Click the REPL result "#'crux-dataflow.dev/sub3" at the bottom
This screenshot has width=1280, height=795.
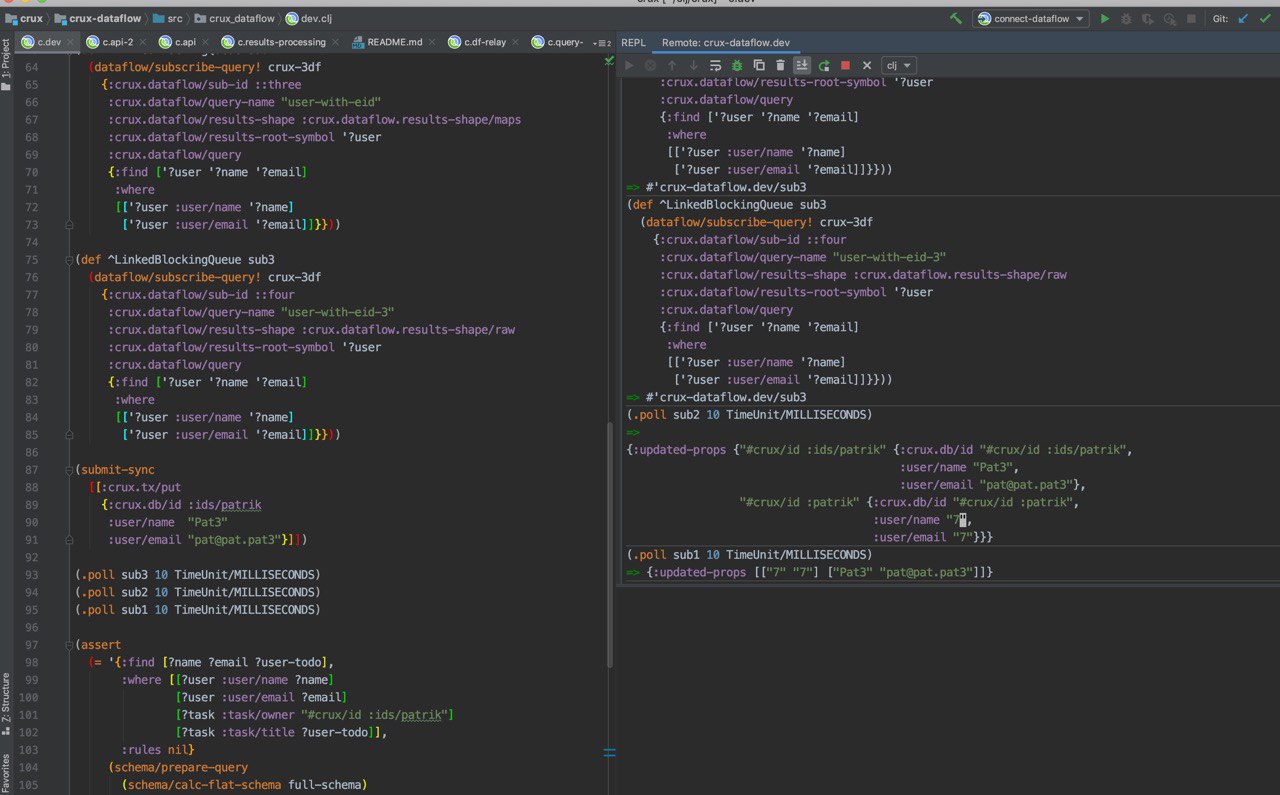coord(725,397)
